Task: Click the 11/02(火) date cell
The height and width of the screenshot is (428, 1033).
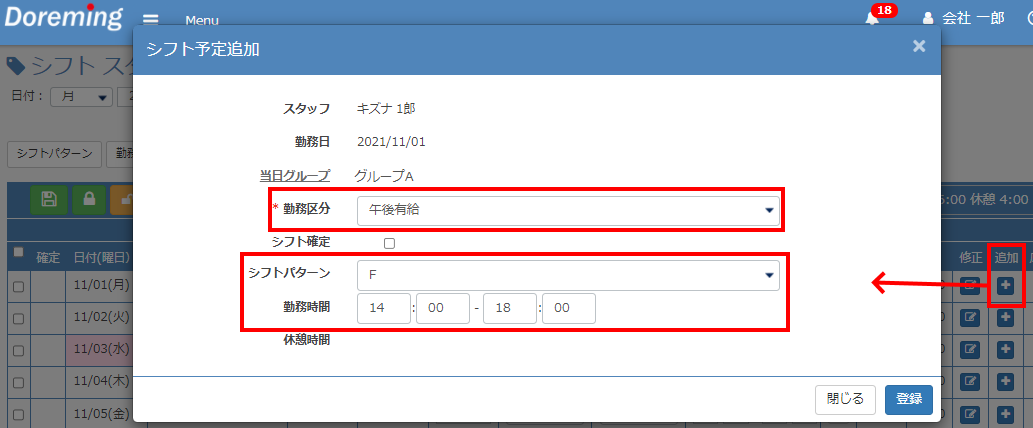Action: [x=100, y=317]
